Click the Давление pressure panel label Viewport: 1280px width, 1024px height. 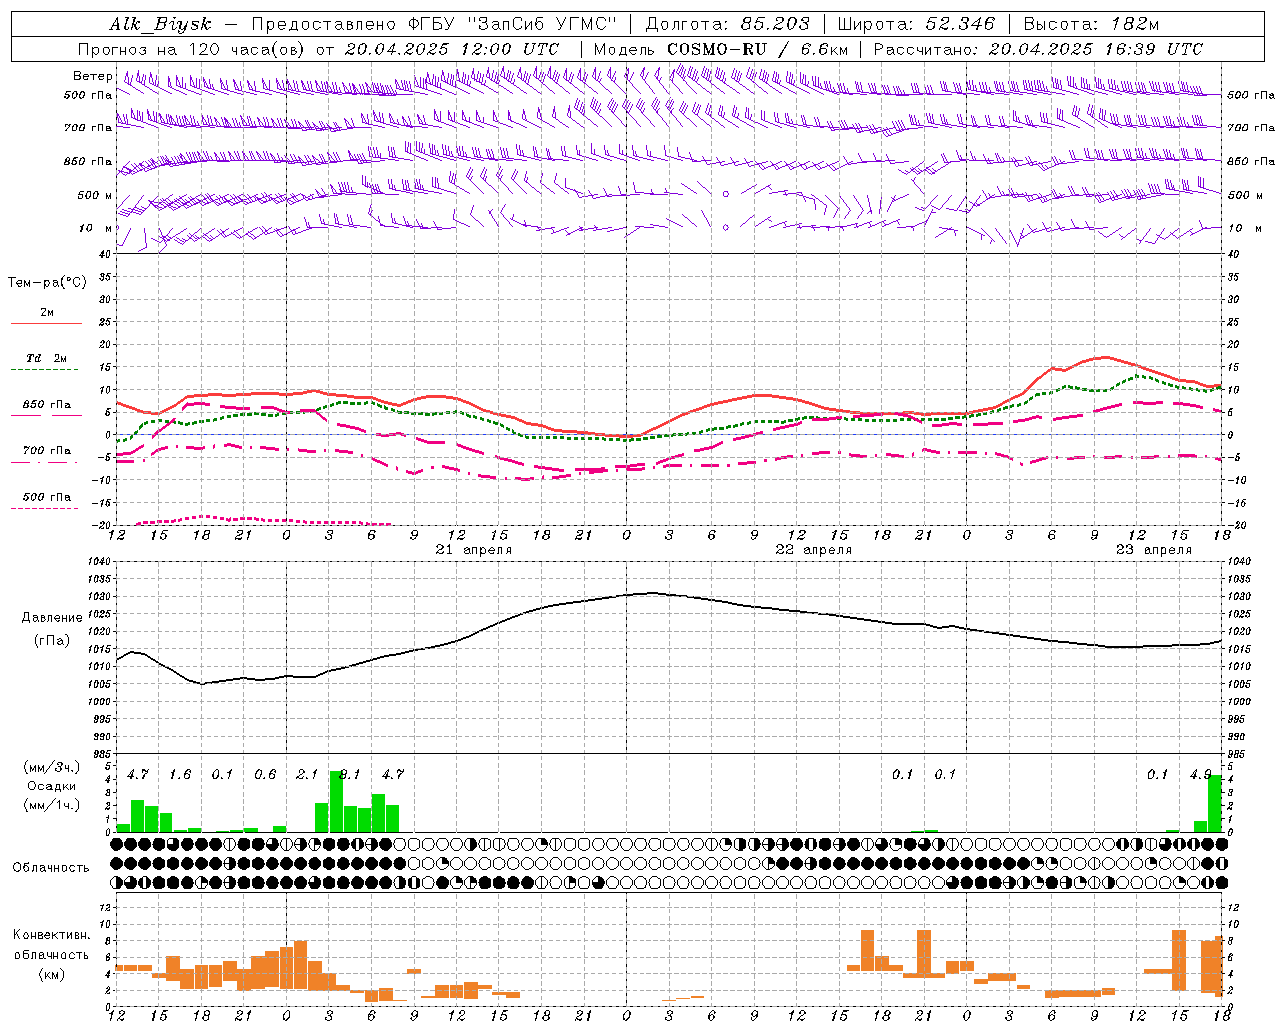(x=52, y=618)
